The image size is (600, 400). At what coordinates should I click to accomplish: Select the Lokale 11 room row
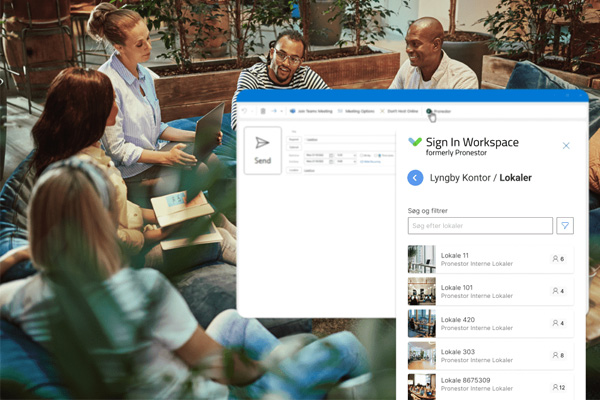click(491, 259)
